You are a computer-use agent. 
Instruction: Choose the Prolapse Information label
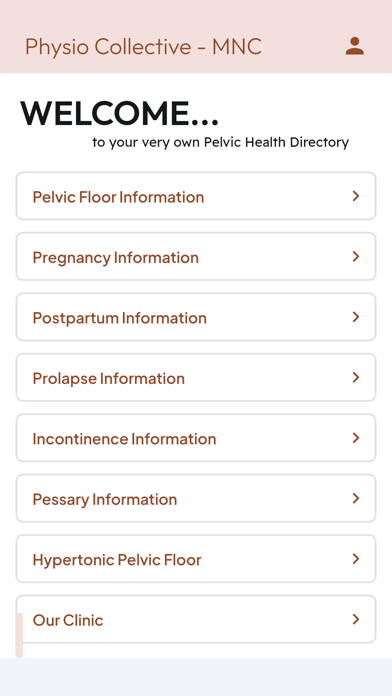coord(109,379)
